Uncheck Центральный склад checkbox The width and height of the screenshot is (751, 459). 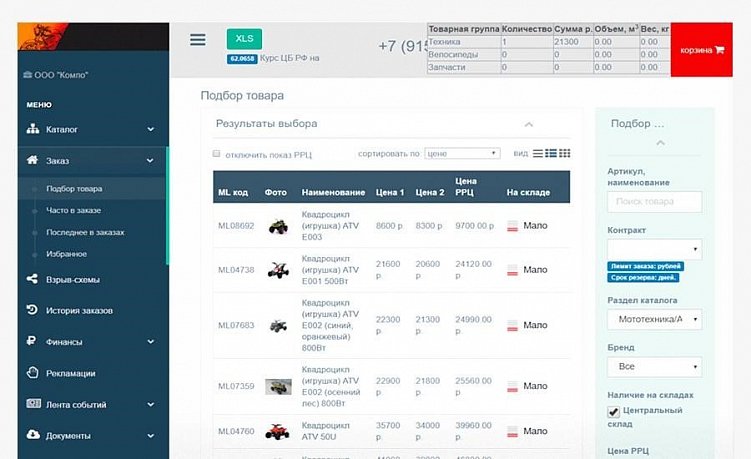tap(613, 412)
